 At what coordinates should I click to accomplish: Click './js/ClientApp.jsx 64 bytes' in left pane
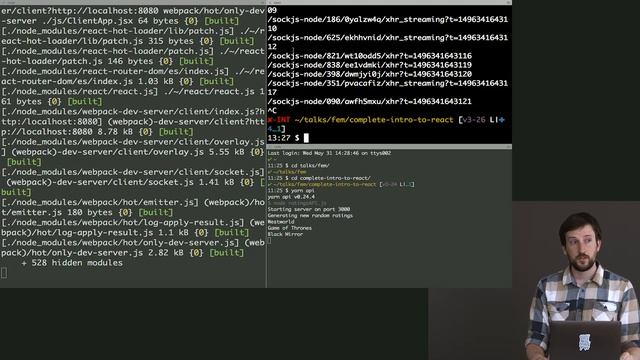point(120,21)
